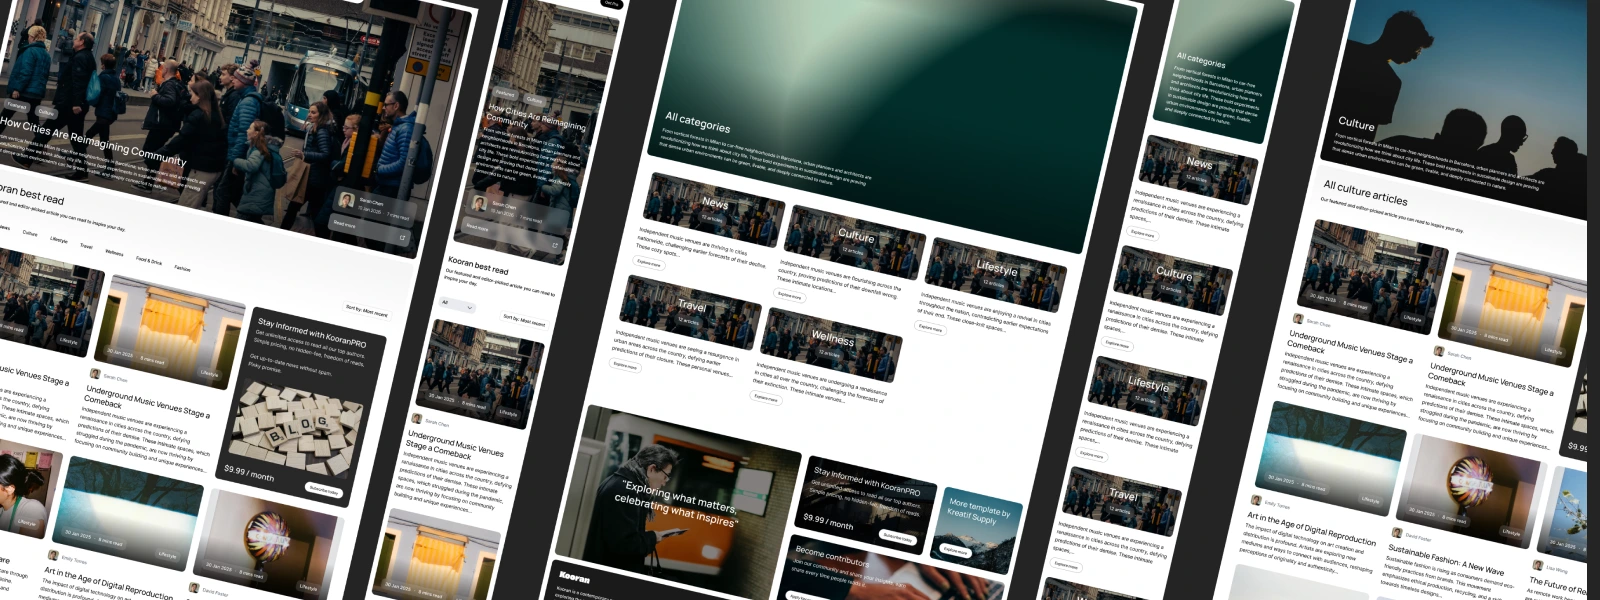Click Featured tag on mobile home hero
The image size is (1600, 600).
507,93
